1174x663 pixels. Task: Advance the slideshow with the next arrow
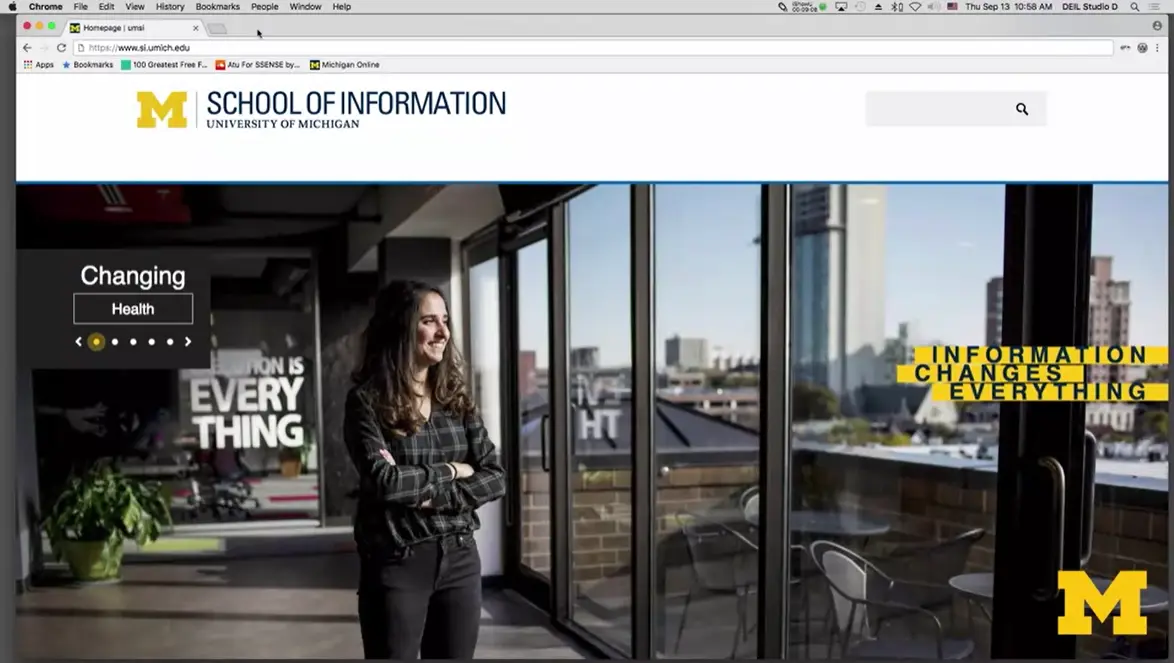pos(188,342)
